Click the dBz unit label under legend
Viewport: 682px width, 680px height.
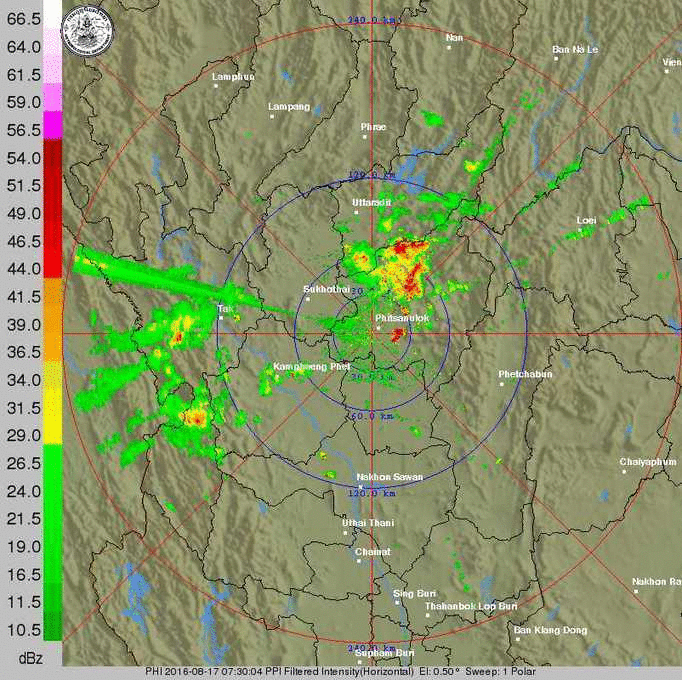[x=30, y=657]
